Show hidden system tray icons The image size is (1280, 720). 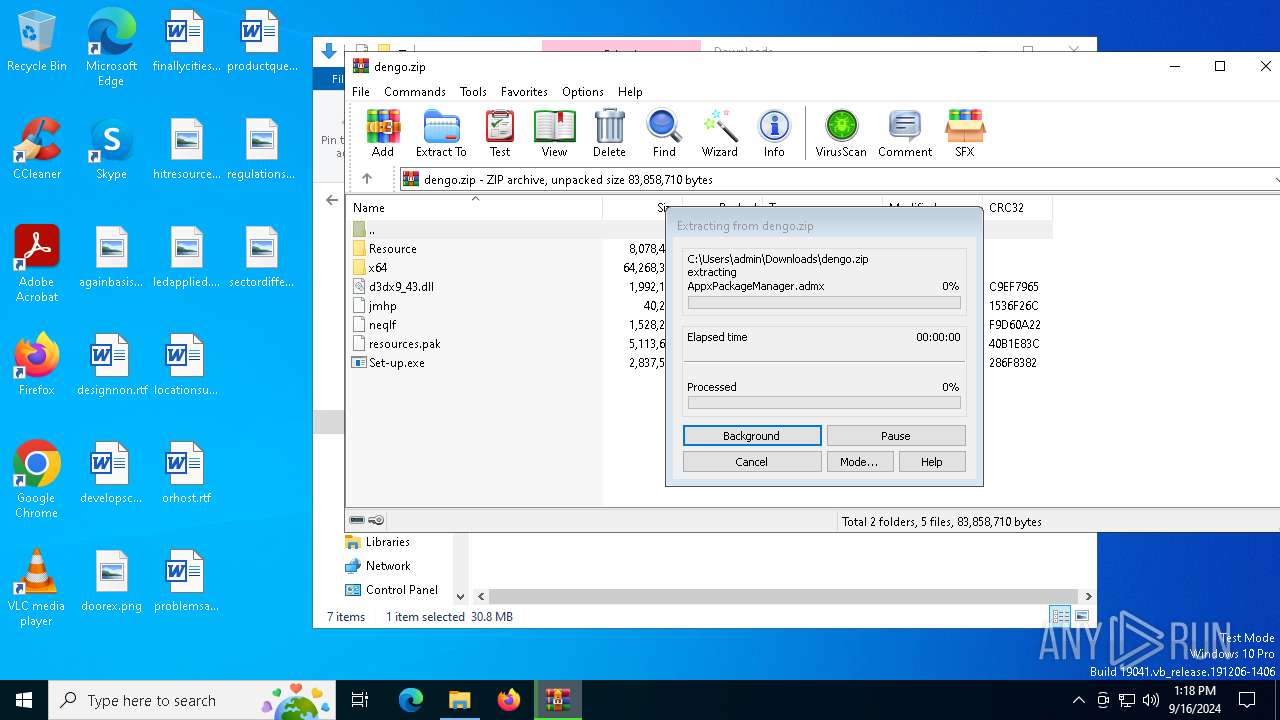click(1078, 700)
